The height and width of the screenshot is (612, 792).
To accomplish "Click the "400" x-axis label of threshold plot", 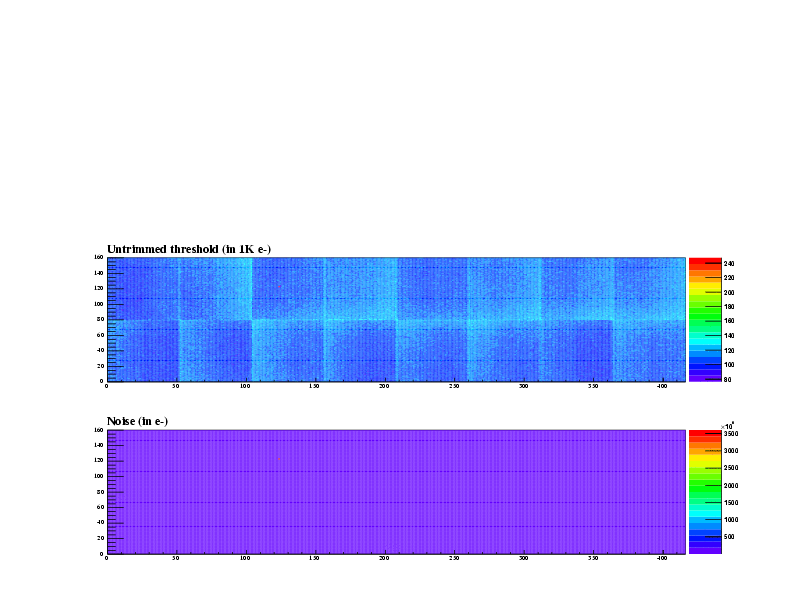I will (662, 386).
